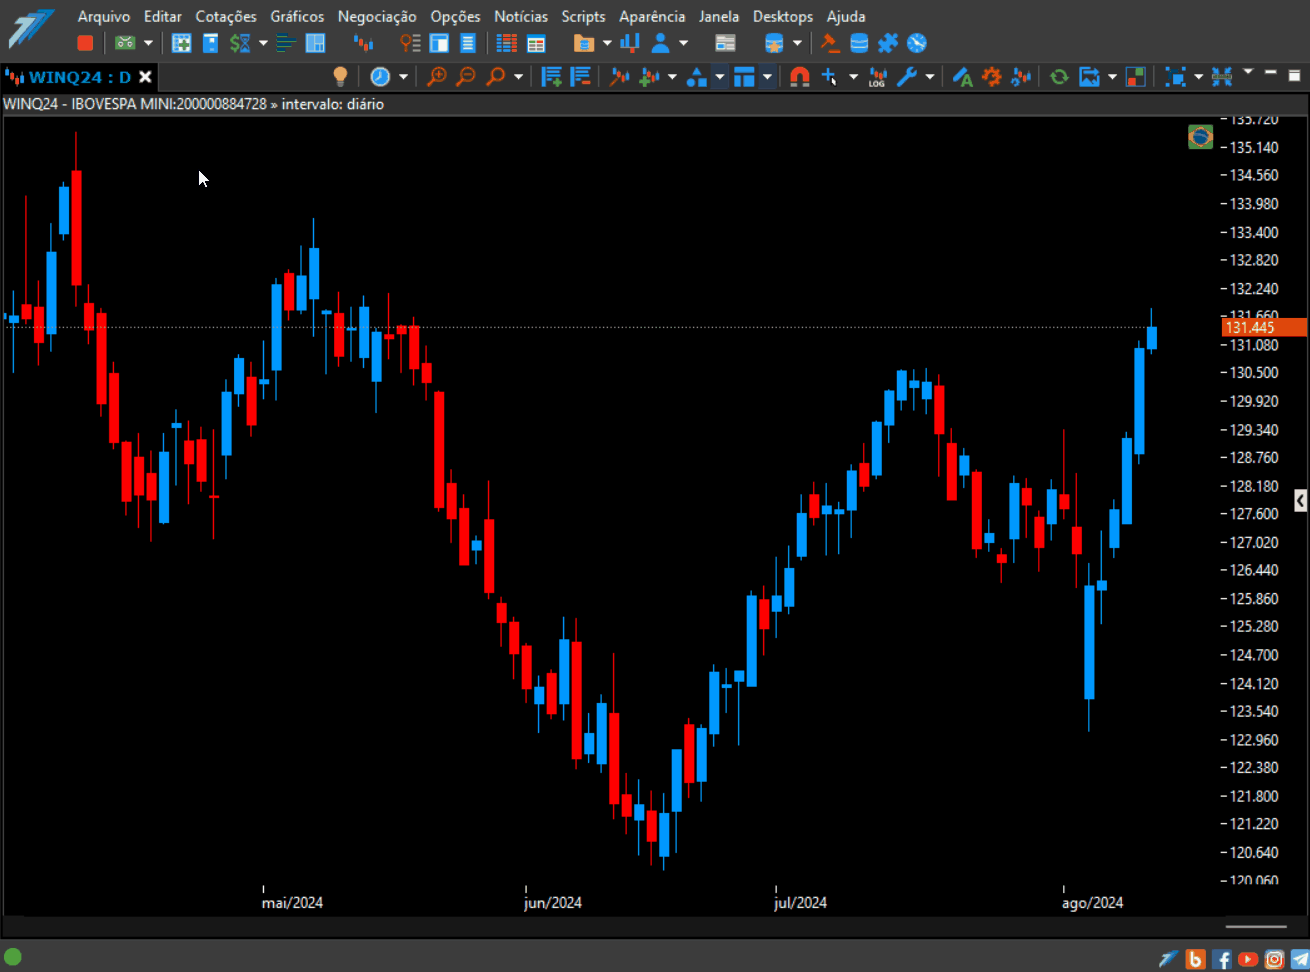Click the green robot trading icon
This screenshot has height=972, width=1310.
pos(125,43)
